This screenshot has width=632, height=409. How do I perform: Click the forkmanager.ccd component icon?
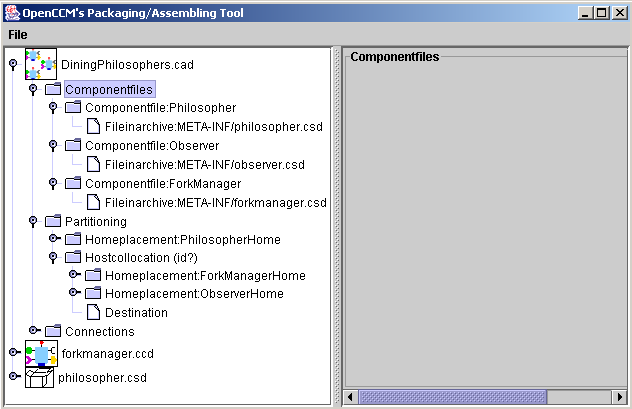[41, 353]
